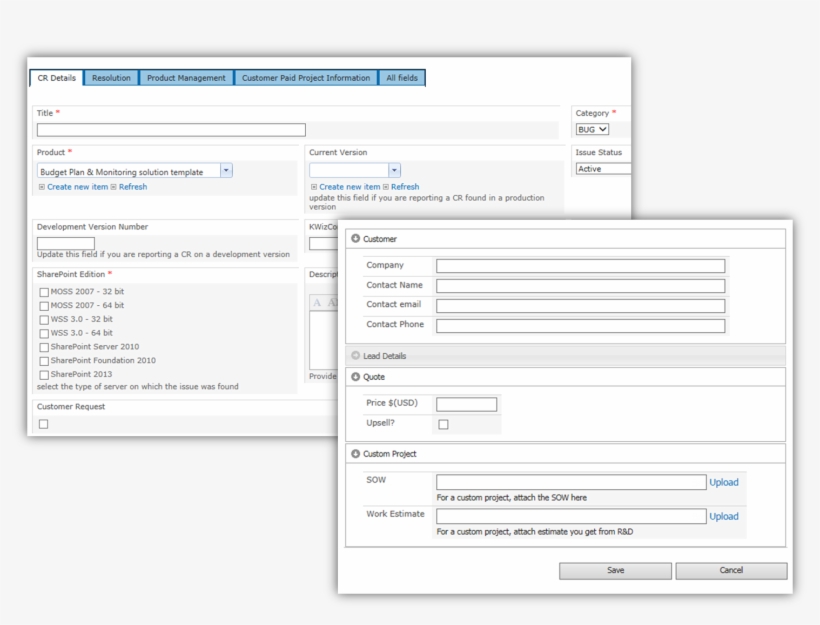Screen dimensions: 820x625
Task: Click inside the Title input field
Action: tap(170, 130)
